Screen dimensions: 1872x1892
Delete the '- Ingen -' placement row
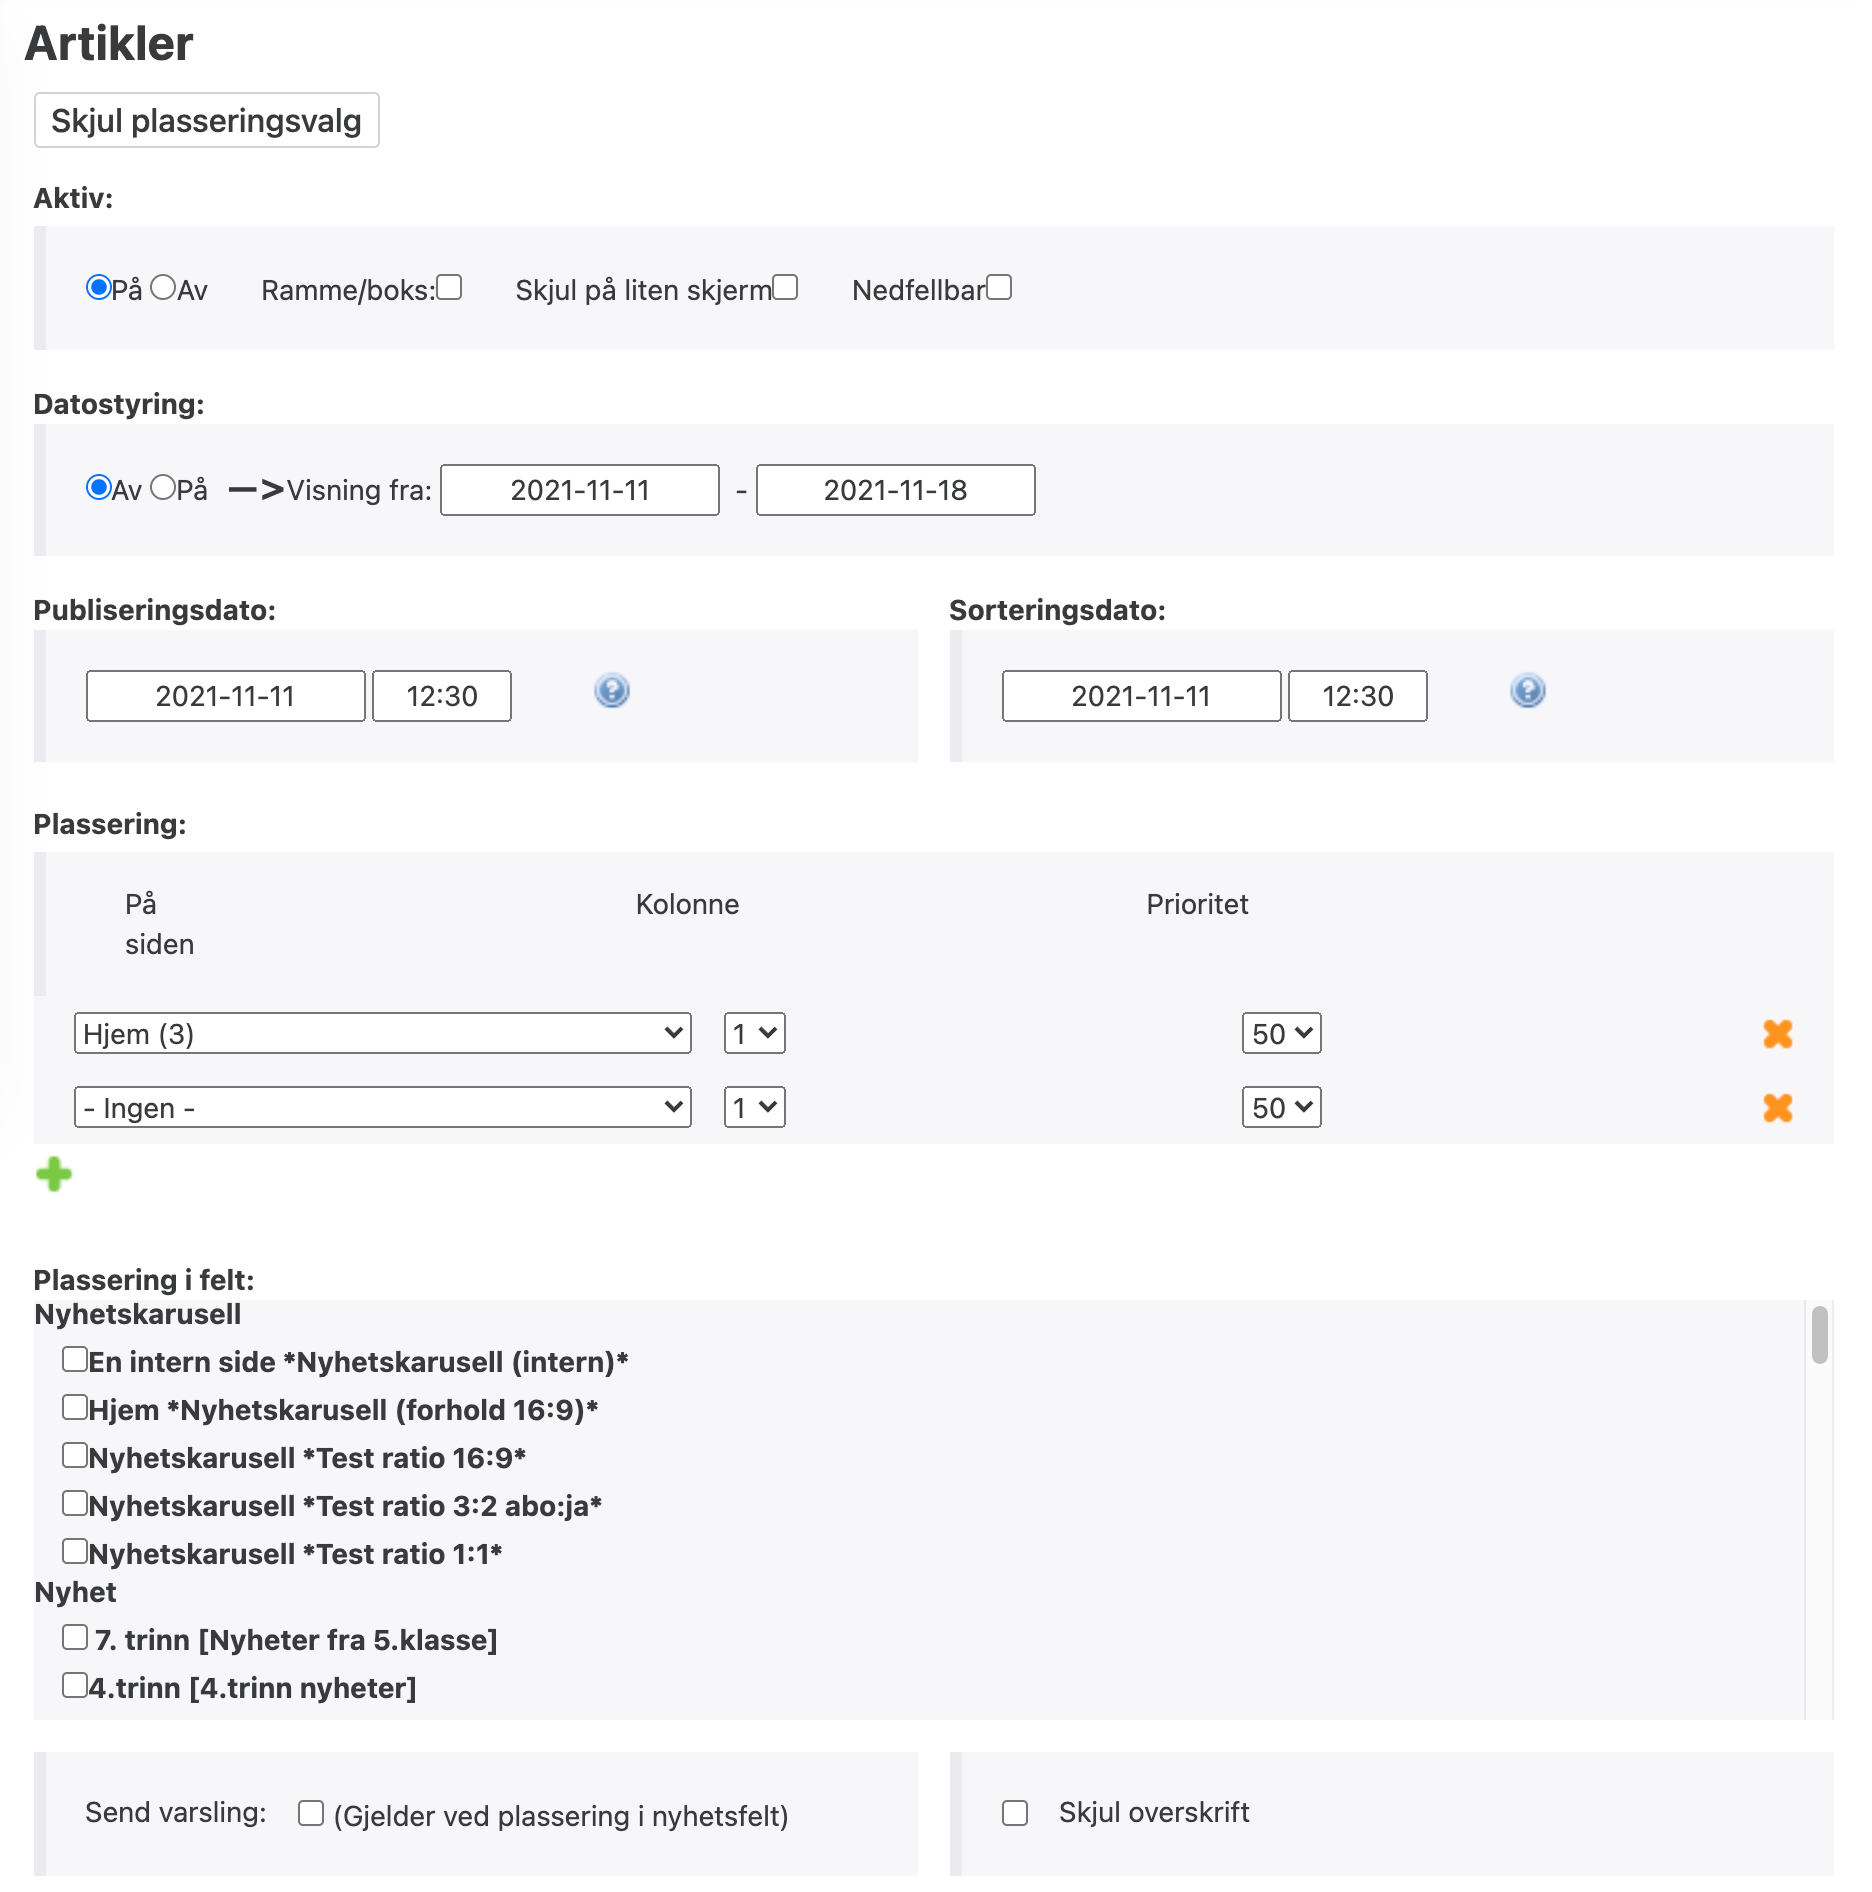[x=1777, y=1107]
